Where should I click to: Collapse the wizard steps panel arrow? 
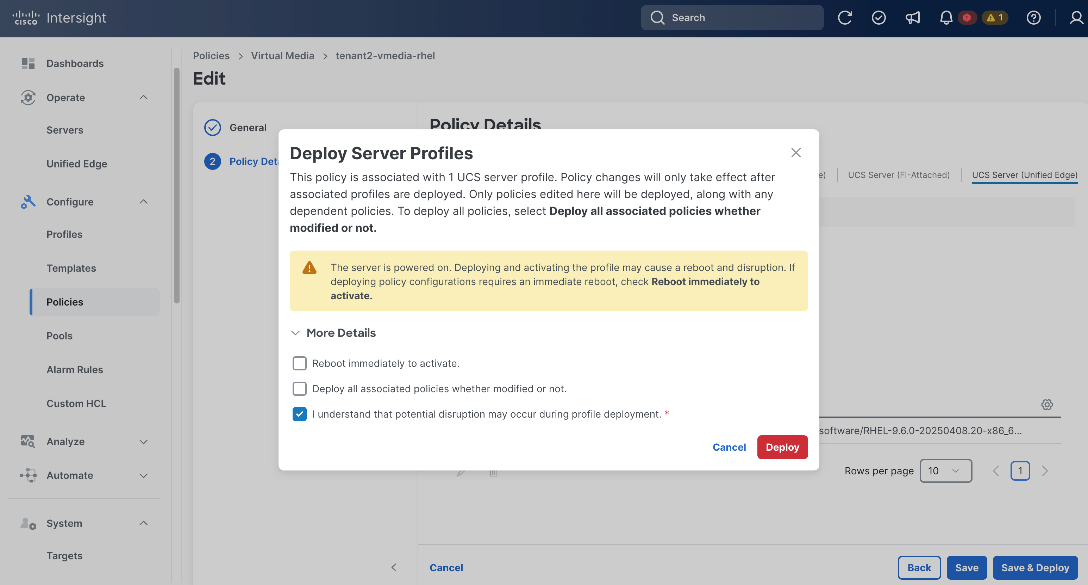[393, 568]
